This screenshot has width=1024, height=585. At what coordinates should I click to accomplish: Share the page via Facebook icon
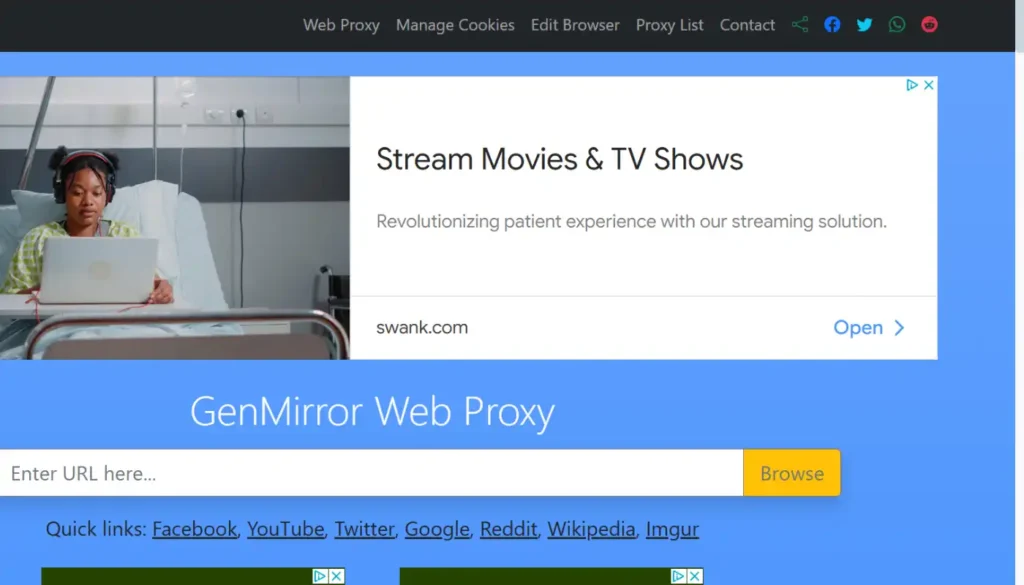click(x=832, y=25)
